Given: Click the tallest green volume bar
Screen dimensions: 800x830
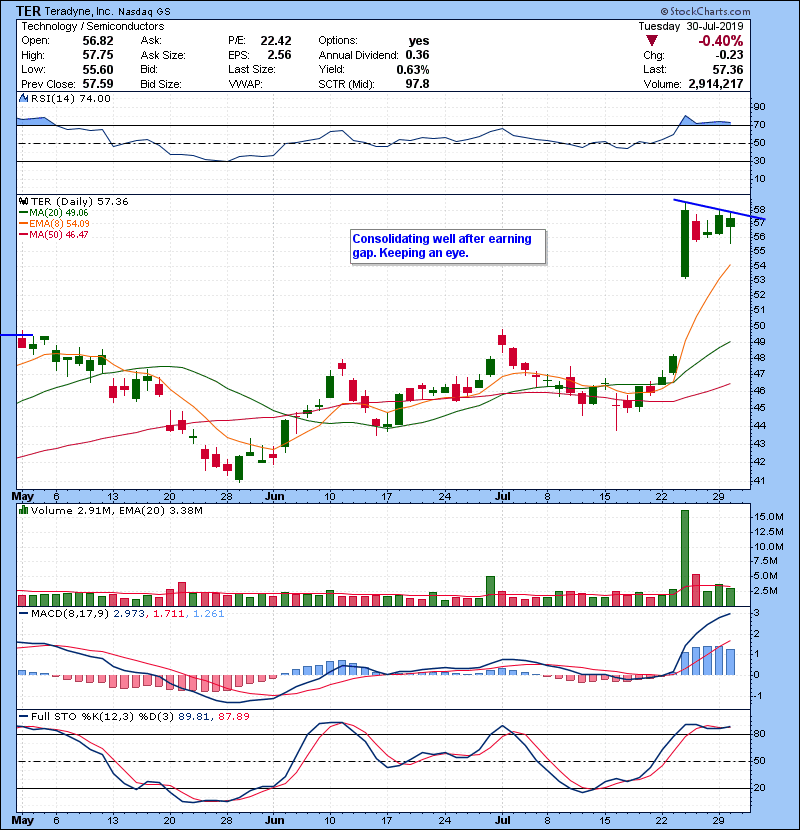Looking at the screenshot, I should coord(685,558).
